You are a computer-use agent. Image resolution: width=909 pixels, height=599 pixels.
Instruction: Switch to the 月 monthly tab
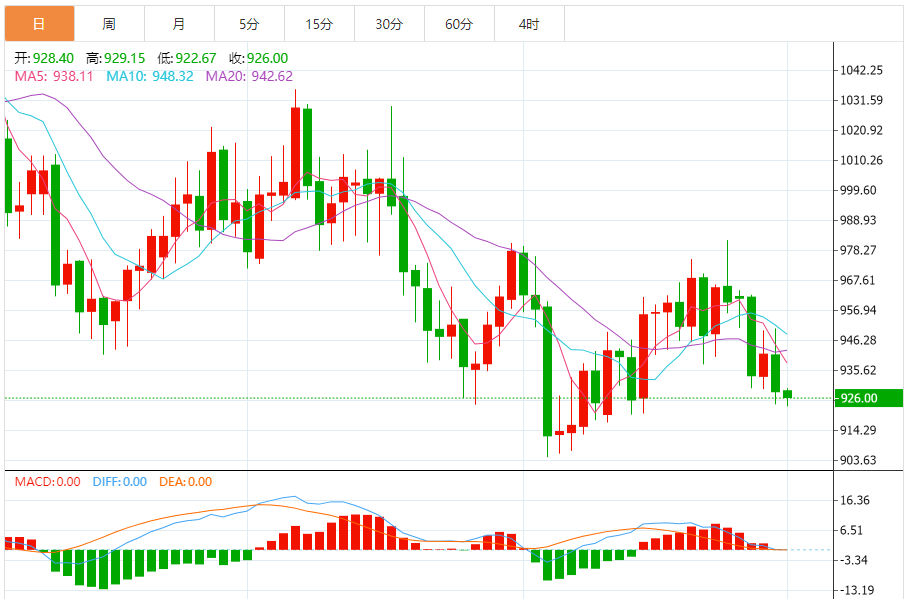[x=180, y=24]
